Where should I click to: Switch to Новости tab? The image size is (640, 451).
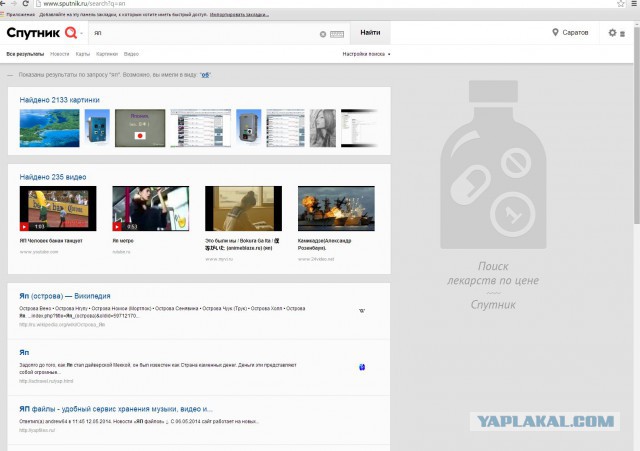tap(60, 54)
